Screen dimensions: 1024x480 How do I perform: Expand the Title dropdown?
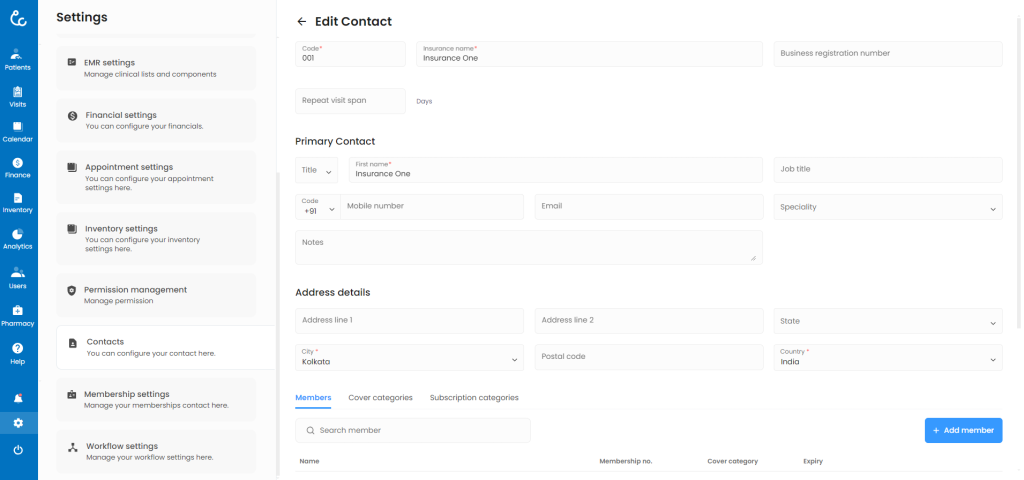pyautogui.click(x=317, y=170)
